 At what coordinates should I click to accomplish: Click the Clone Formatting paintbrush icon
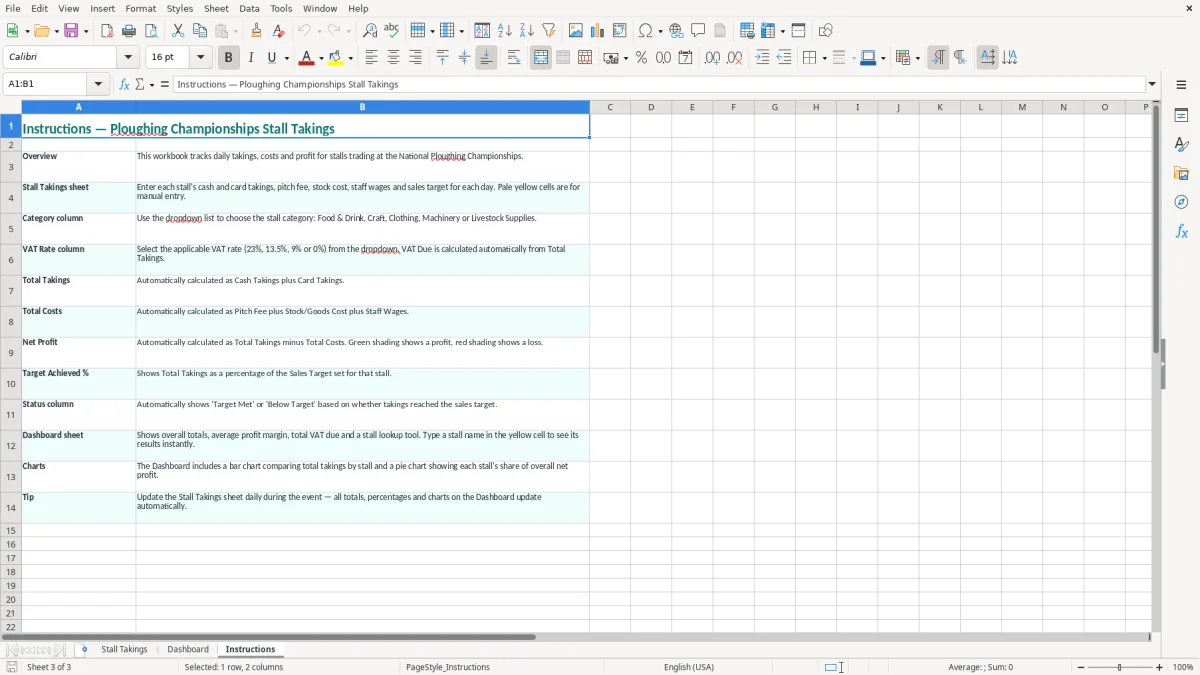pos(256,31)
